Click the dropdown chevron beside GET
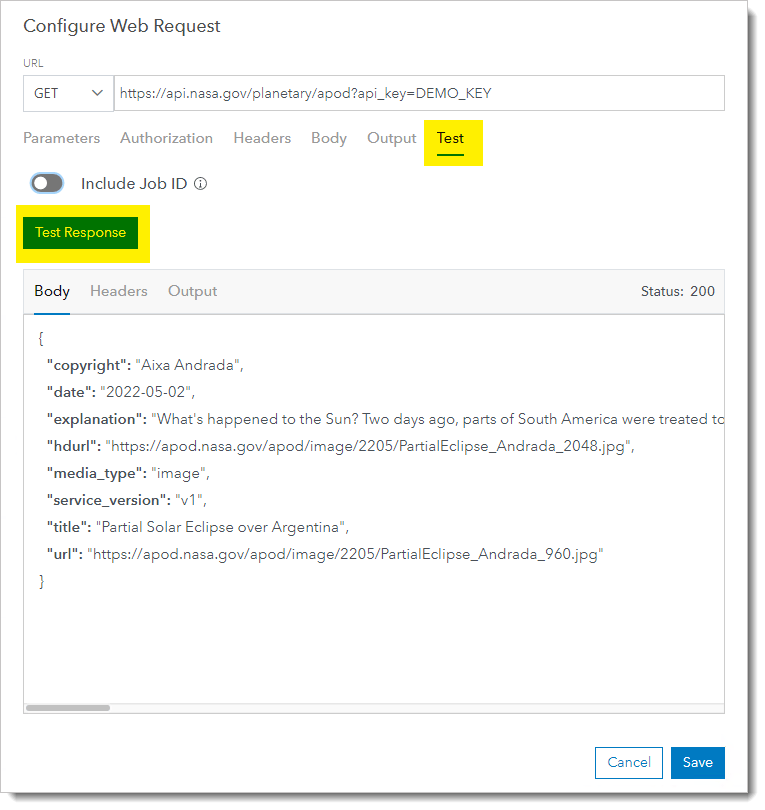Viewport: 765px width, 810px height. [x=97, y=93]
